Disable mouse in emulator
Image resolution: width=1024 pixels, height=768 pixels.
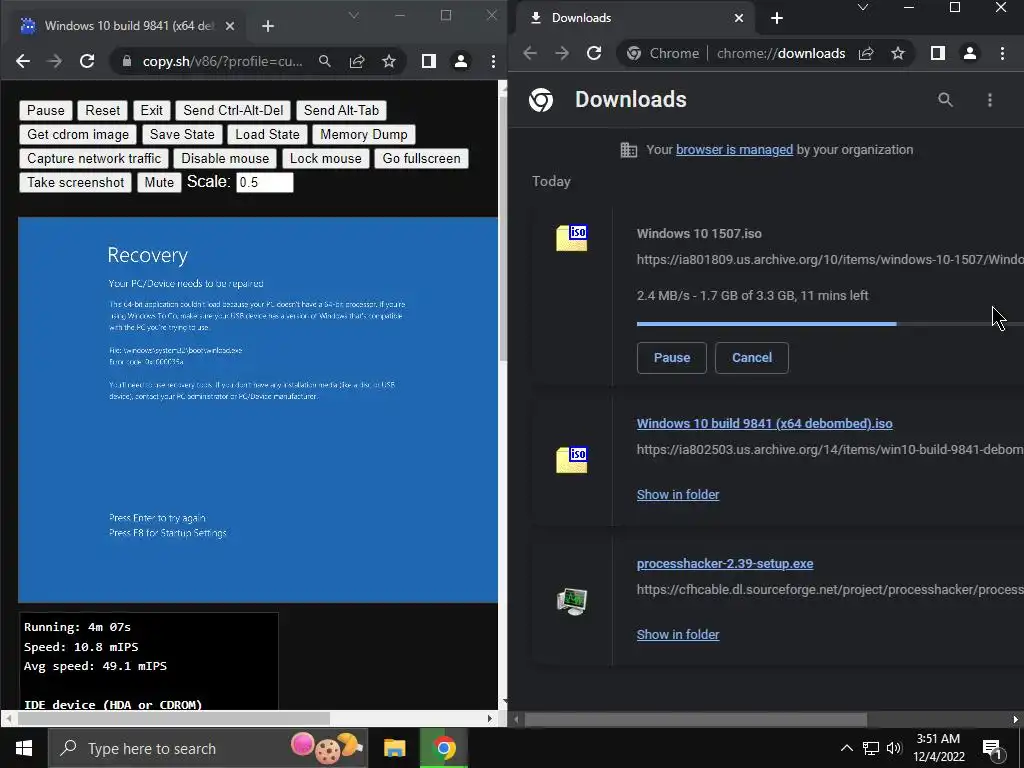point(225,159)
